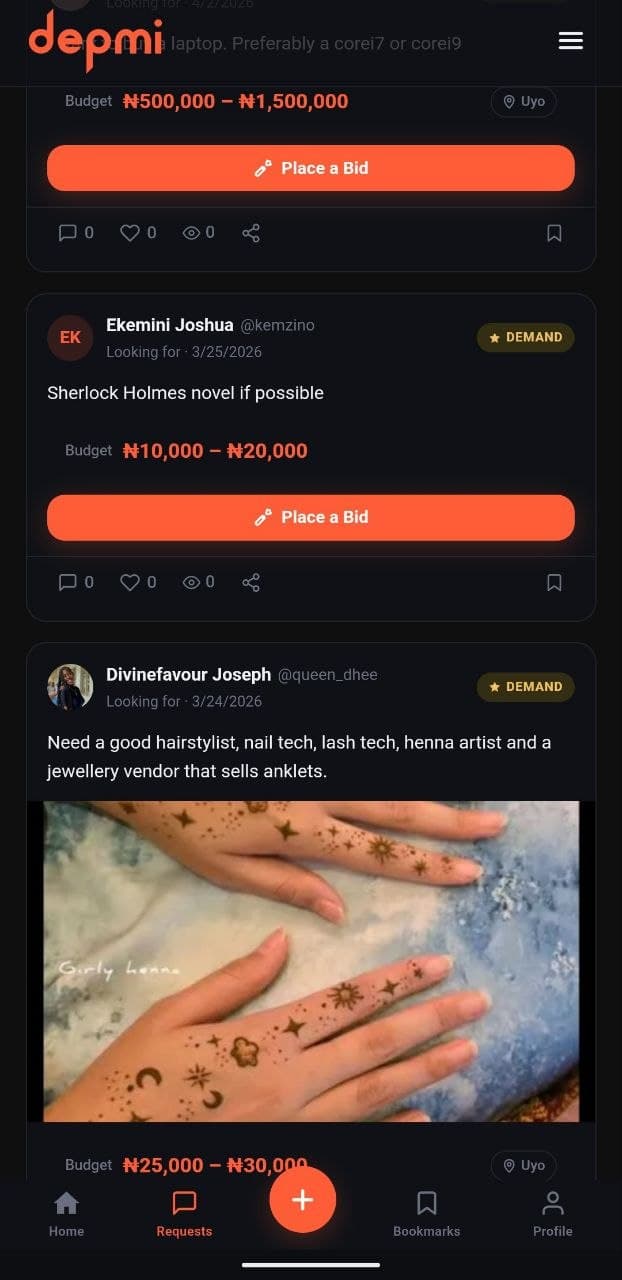Like Ekemini Joshua's Sherlock Holmes request
Screen dimensions: 622x1280
(130, 582)
